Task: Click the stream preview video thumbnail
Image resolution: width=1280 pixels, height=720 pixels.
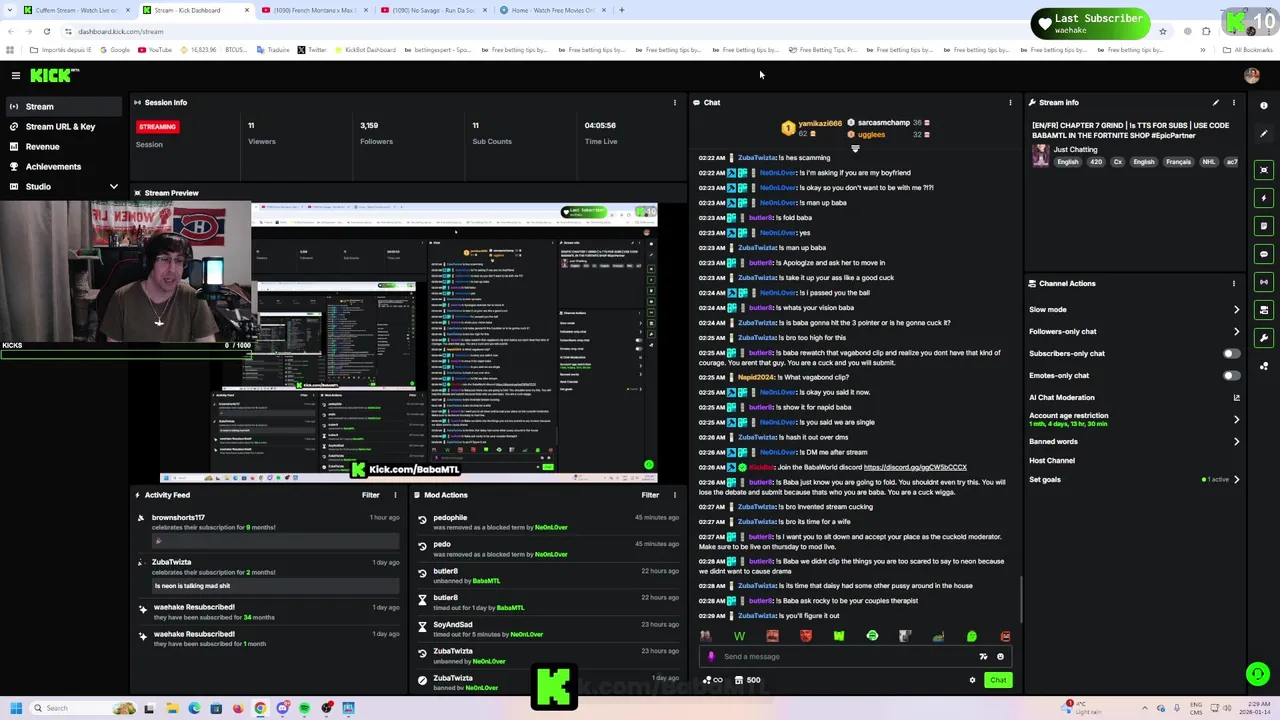Action: [409, 342]
